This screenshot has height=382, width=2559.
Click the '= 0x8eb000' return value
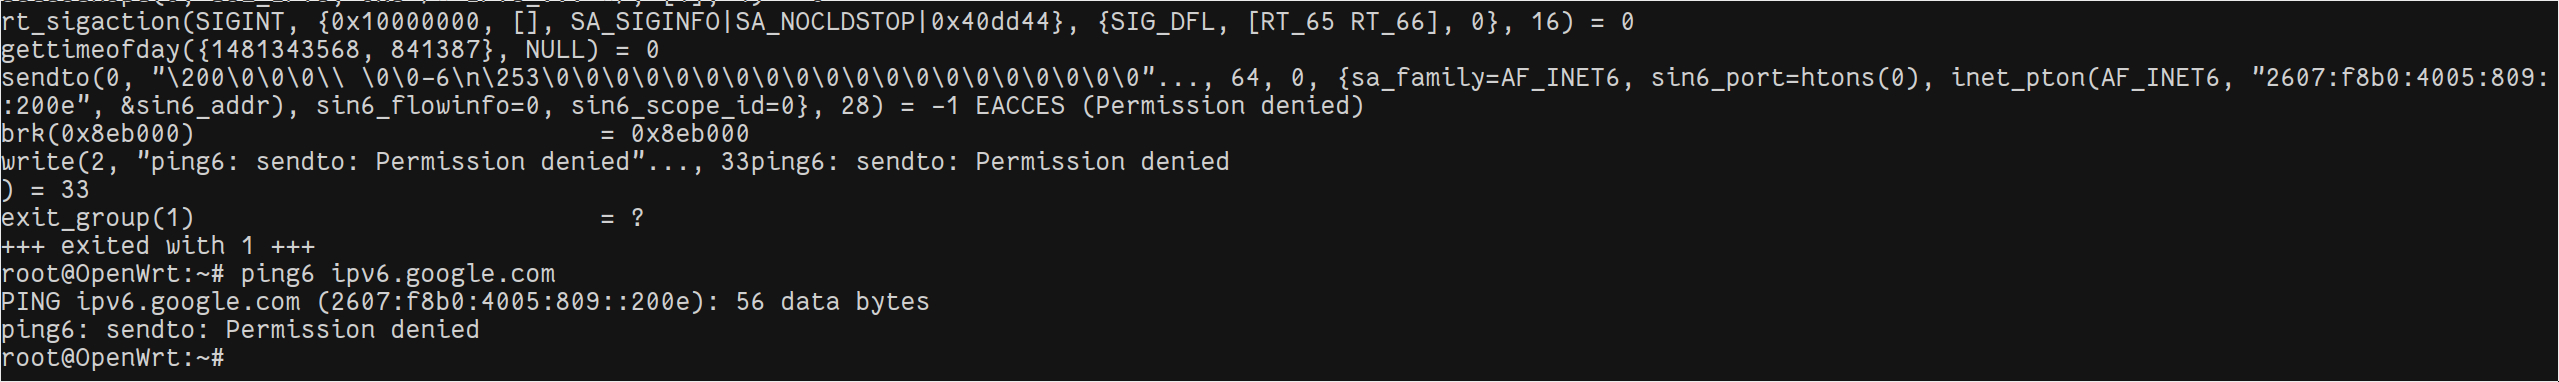(675, 134)
